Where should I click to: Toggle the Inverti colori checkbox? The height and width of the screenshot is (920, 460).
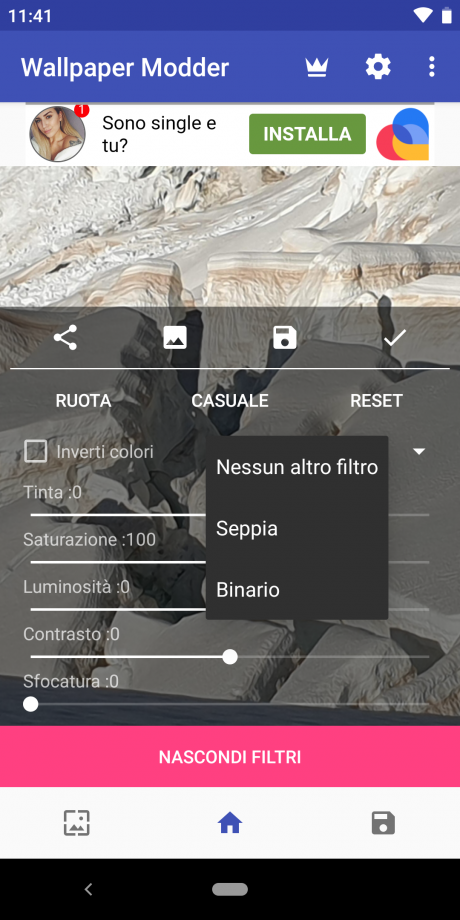click(x=36, y=452)
